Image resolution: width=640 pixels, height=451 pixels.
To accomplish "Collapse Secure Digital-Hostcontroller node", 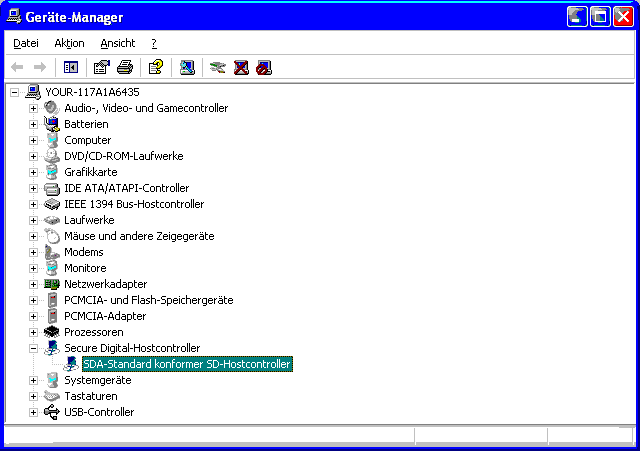I will pos(33,348).
